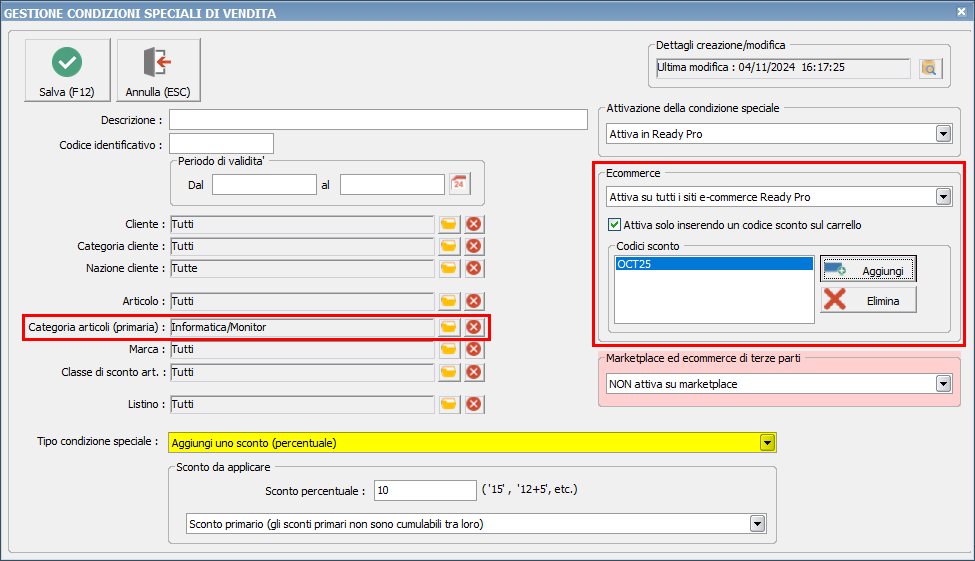The height and width of the screenshot is (561, 975).
Task: Open the 'Sconto primario' dropdown
Action: (757, 524)
